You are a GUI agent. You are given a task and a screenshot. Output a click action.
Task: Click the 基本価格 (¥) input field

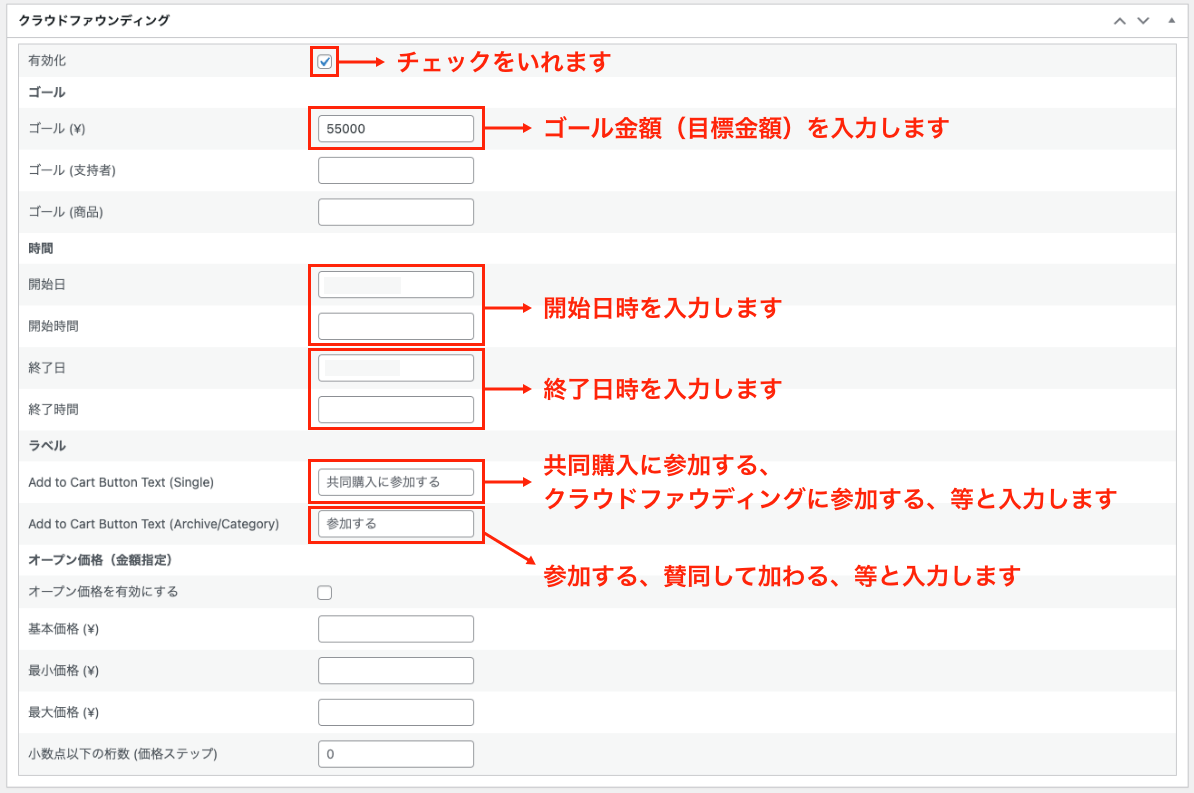[395, 629]
